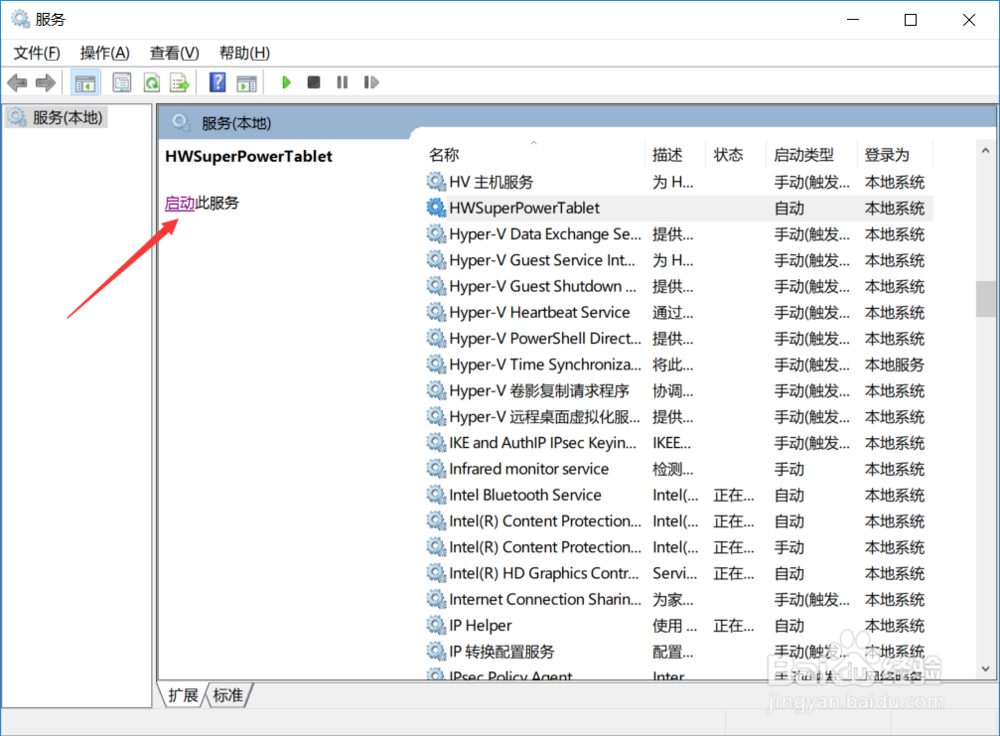
Task: Select the first Intel(R) Content Protection row
Action: pyautogui.click(x=679, y=521)
